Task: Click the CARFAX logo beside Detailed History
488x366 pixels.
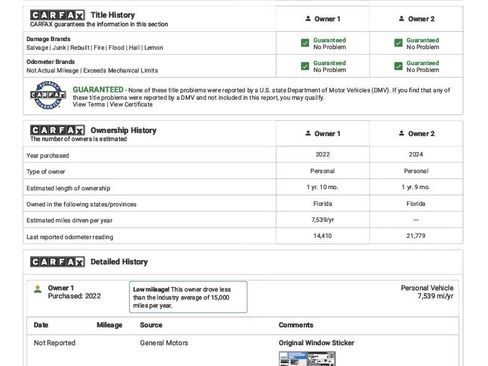Action: tap(57, 262)
